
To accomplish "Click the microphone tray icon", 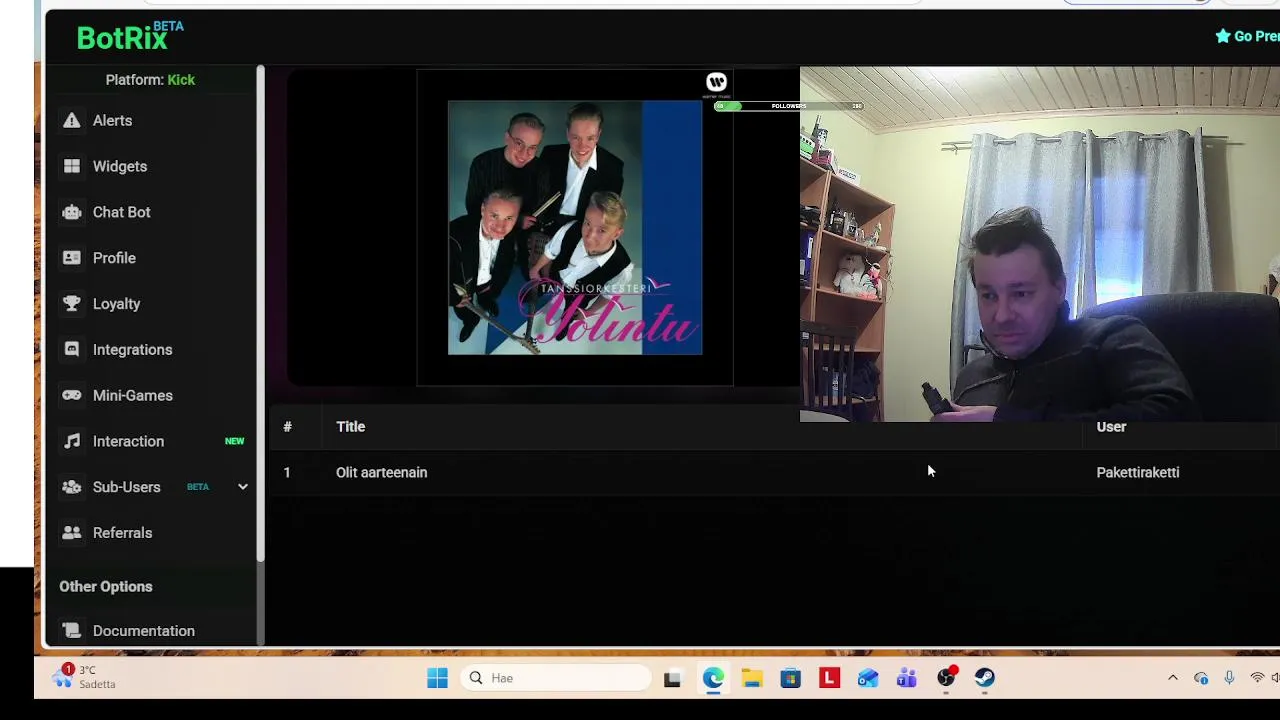I will tap(1229, 678).
